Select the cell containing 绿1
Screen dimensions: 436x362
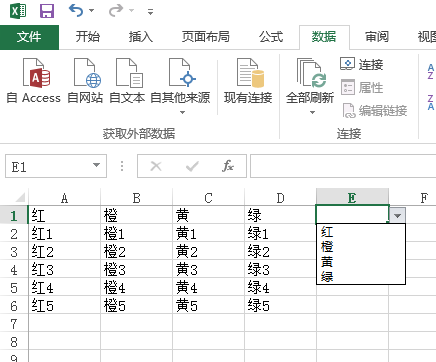coord(280,234)
